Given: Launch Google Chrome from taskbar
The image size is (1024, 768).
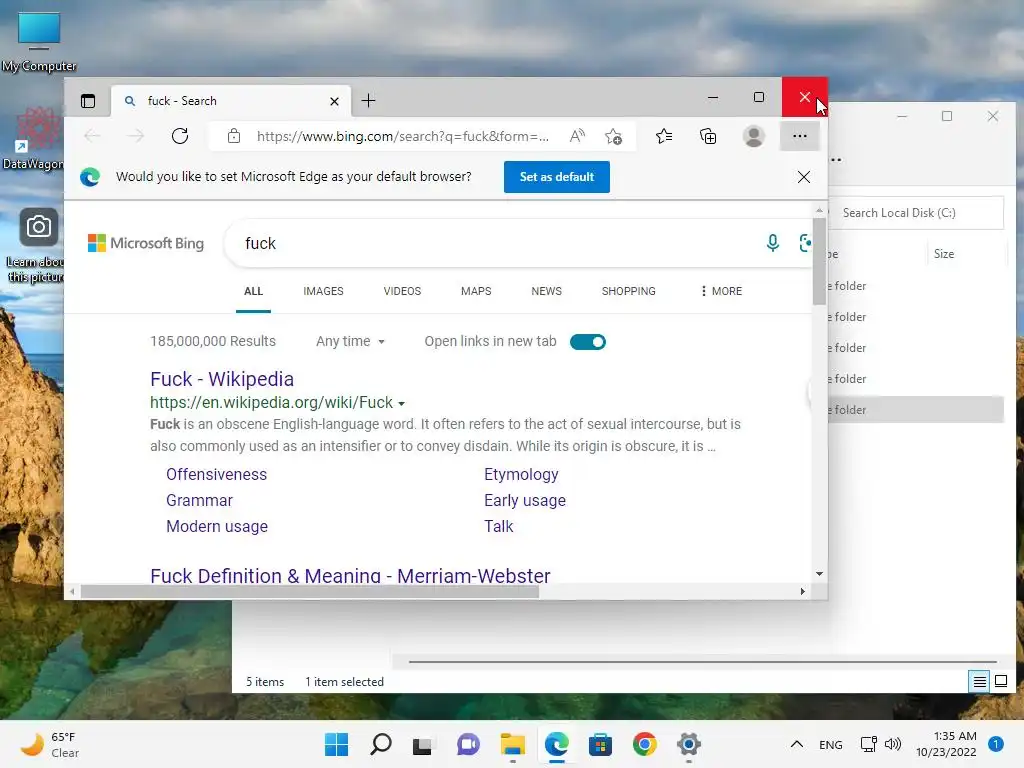Looking at the screenshot, I should pyautogui.click(x=645, y=744).
